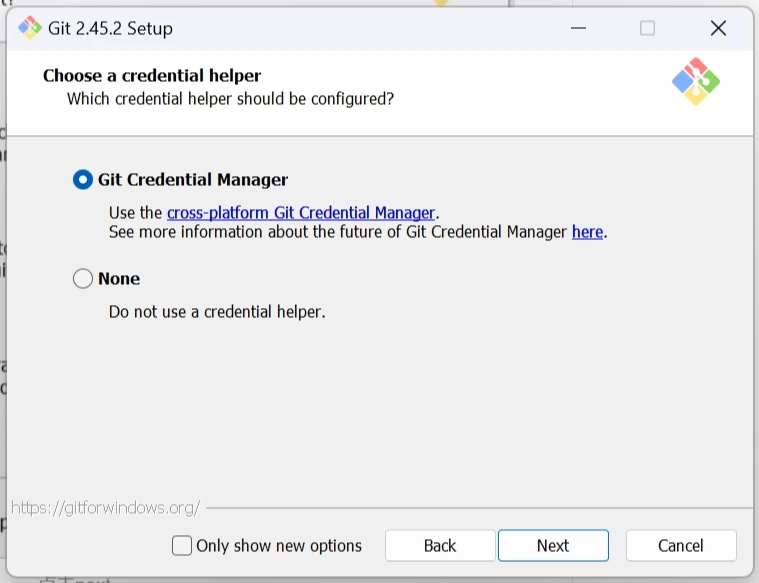Click the Git icon in the title bar
This screenshot has width=759, height=583.
29,28
